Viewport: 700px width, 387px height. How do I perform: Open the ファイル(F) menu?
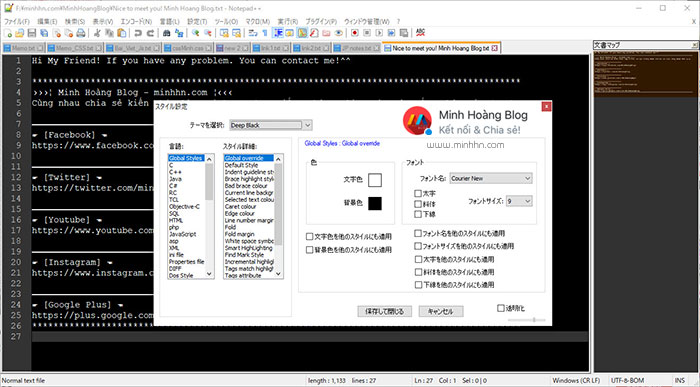(17, 21)
